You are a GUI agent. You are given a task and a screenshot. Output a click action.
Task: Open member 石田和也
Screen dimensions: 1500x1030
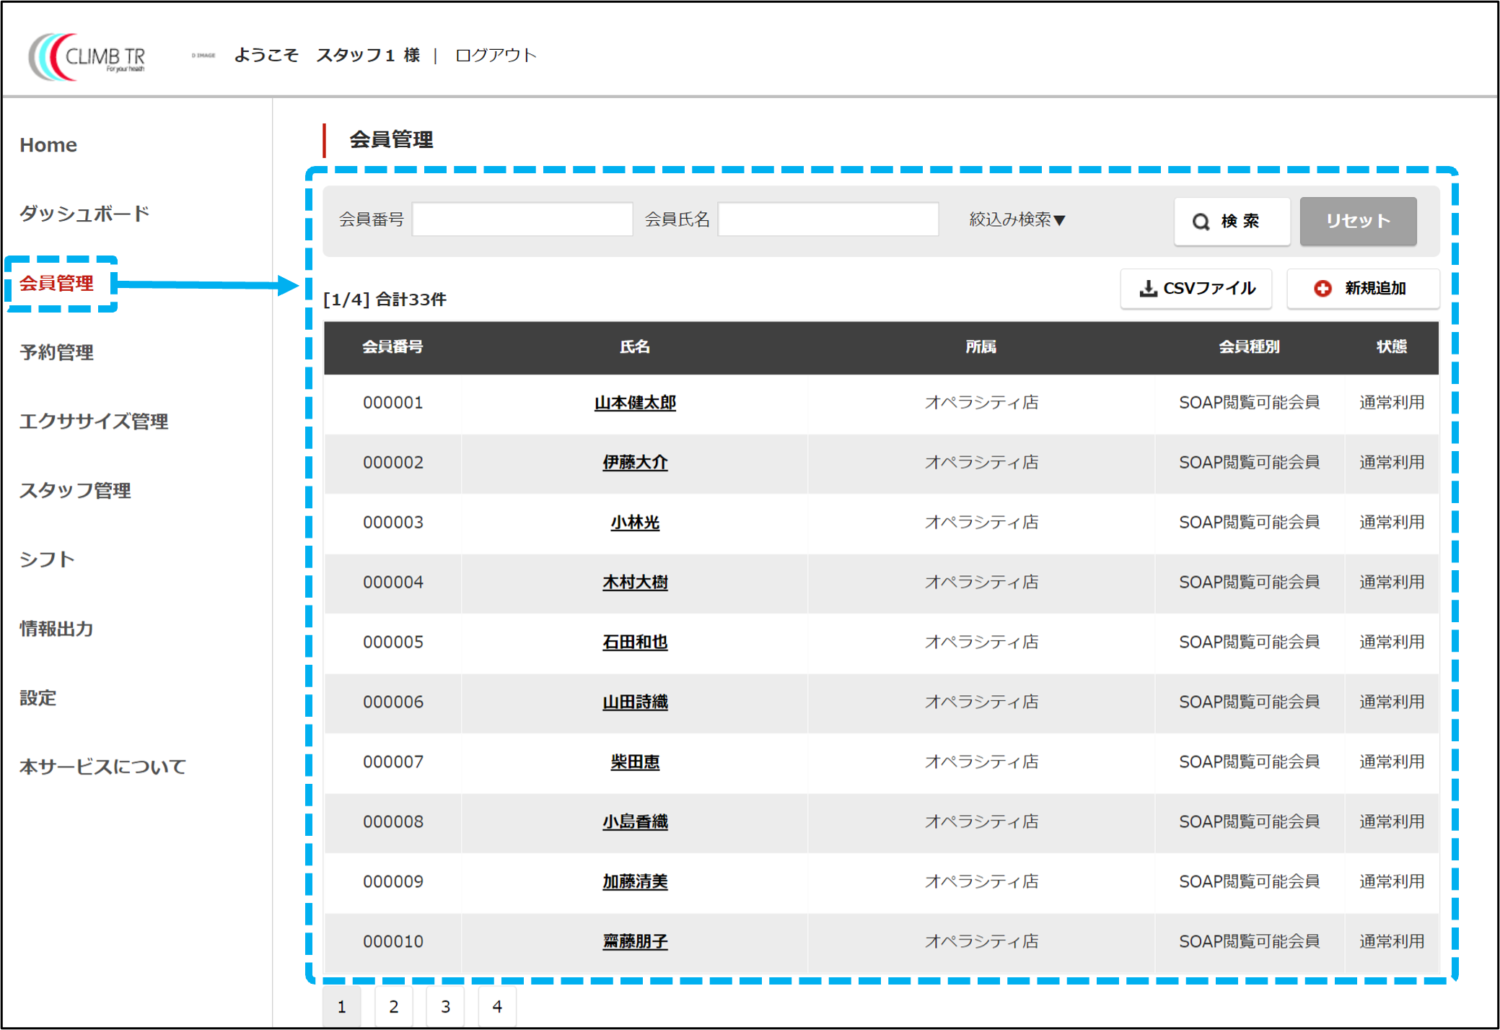(x=635, y=642)
